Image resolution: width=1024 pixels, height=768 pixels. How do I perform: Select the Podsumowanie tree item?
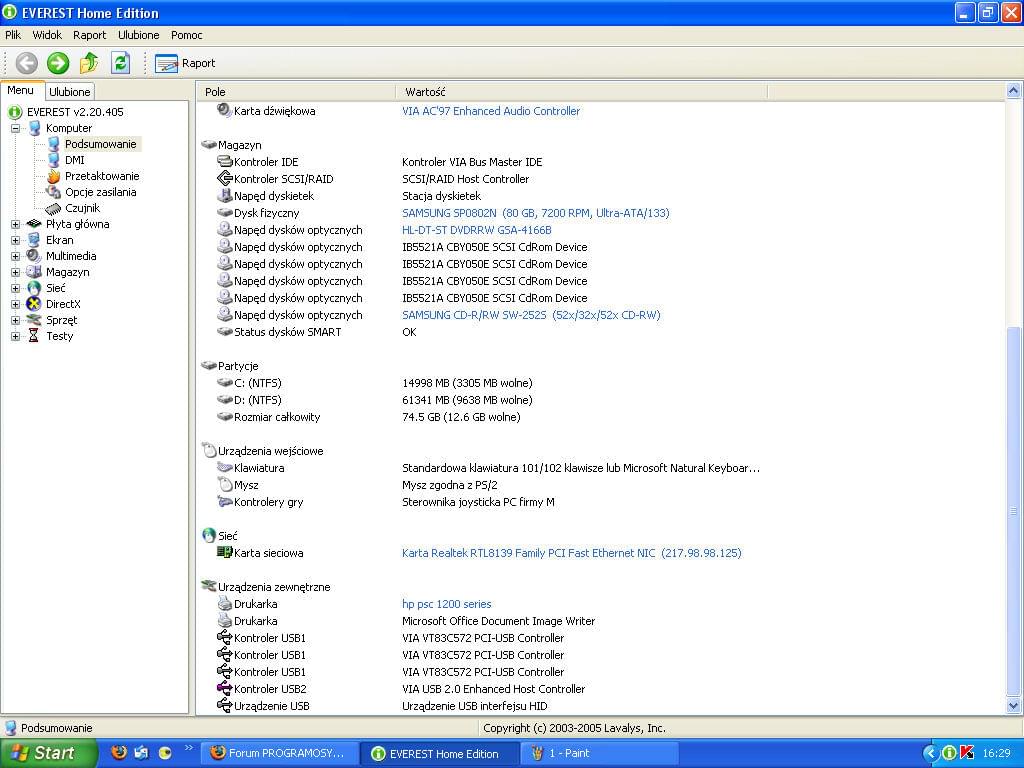point(101,144)
